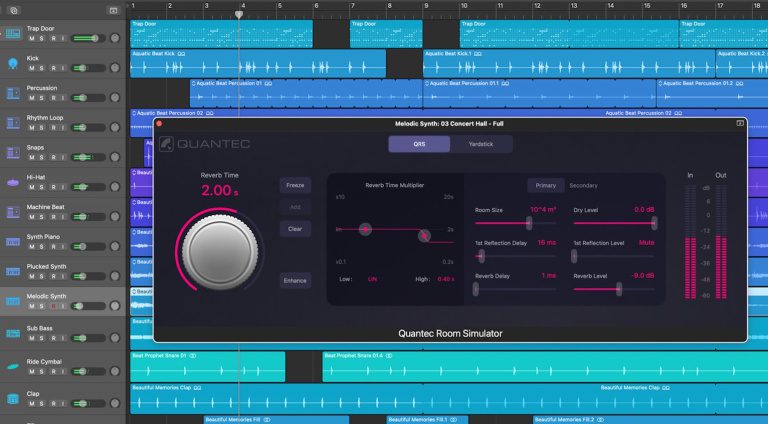Click the Snaps track icon

[13, 153]
